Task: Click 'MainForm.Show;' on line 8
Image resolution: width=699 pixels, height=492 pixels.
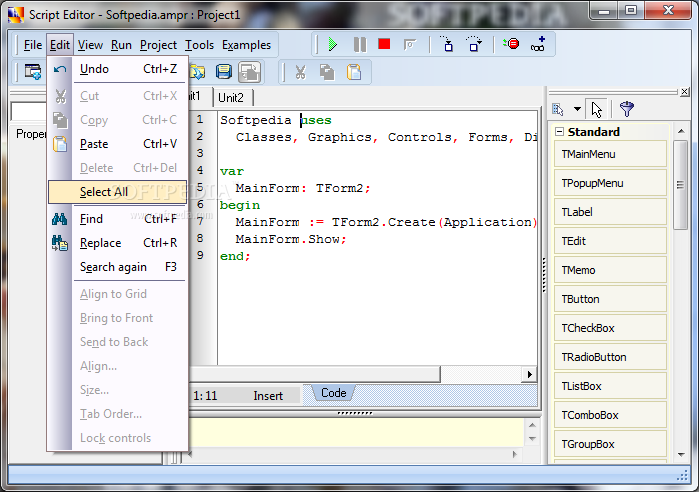Action: pyautogui.click(x=291, y=239)
